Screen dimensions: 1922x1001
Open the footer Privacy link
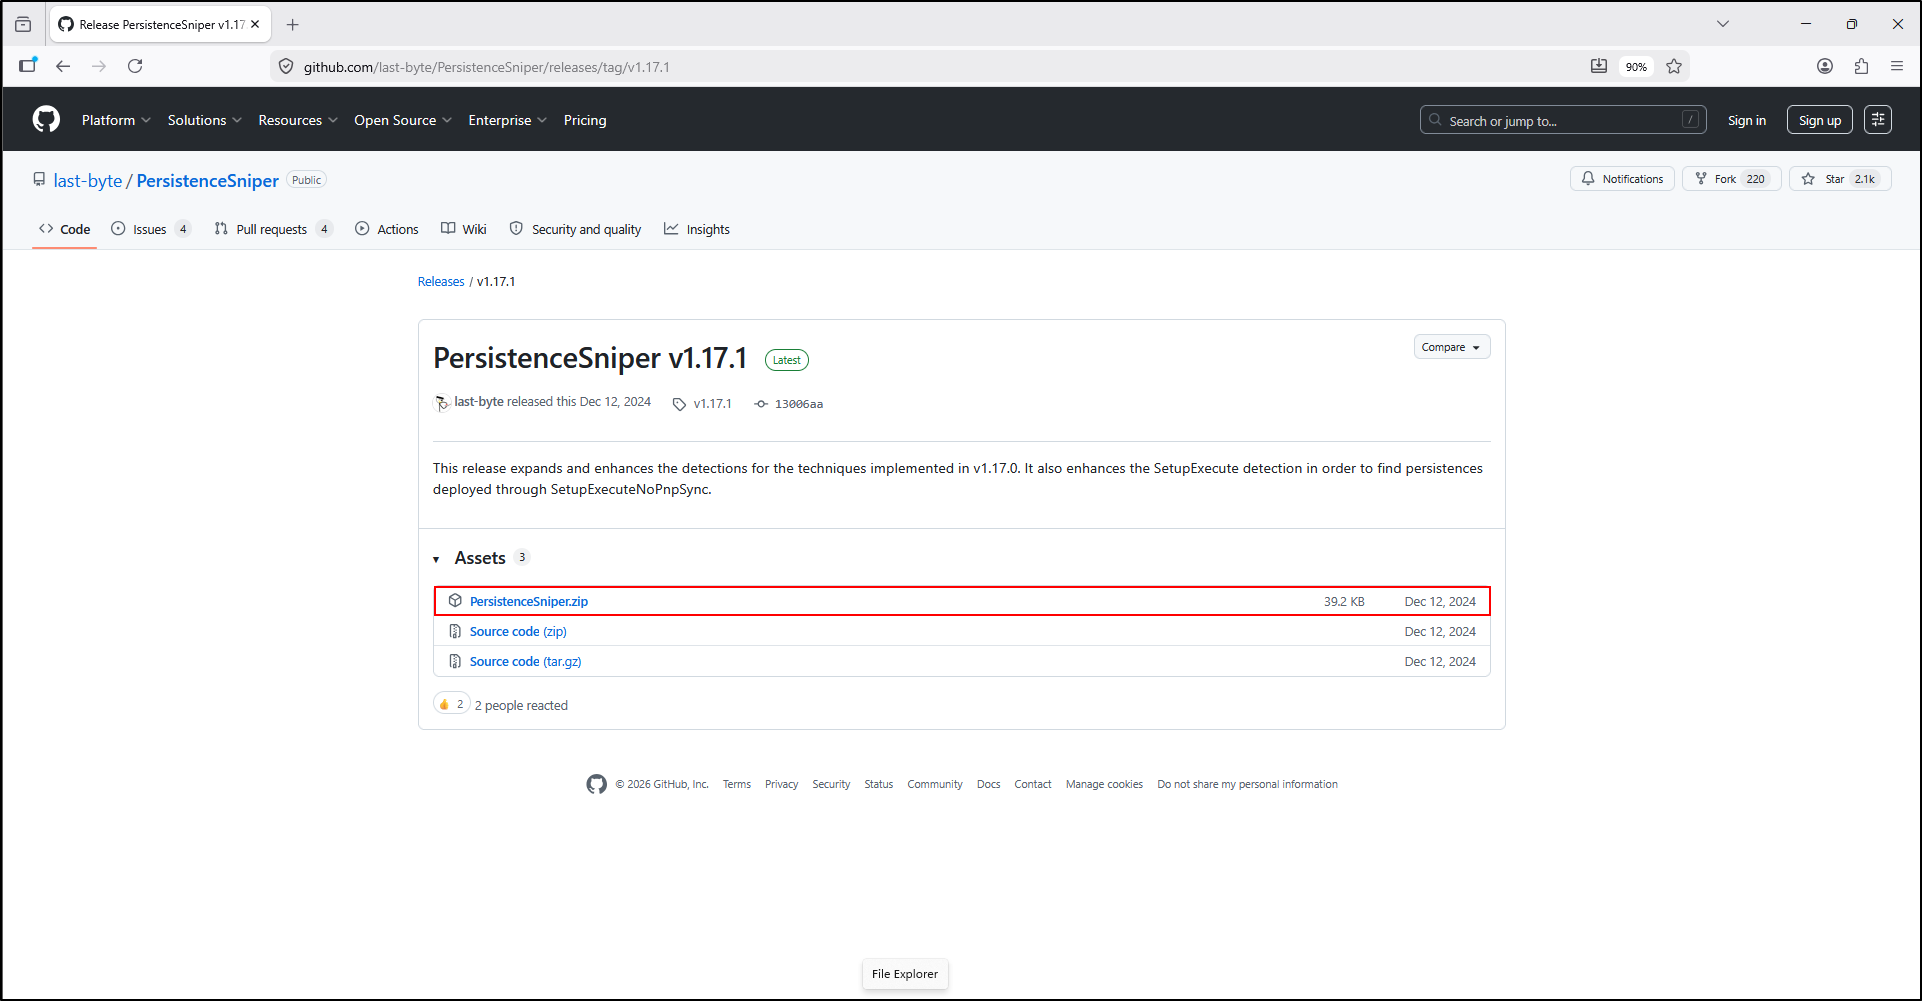tap(782, 784)
